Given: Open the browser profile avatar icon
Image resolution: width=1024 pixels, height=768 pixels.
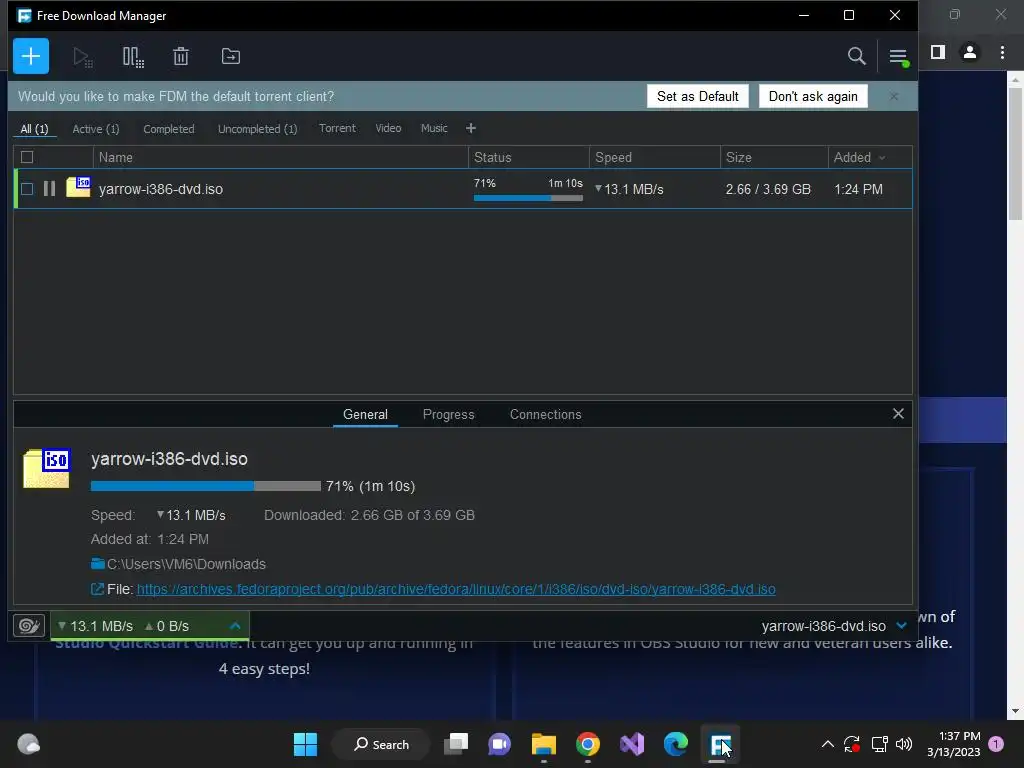Looking at the screenshot, I should 970,52.
